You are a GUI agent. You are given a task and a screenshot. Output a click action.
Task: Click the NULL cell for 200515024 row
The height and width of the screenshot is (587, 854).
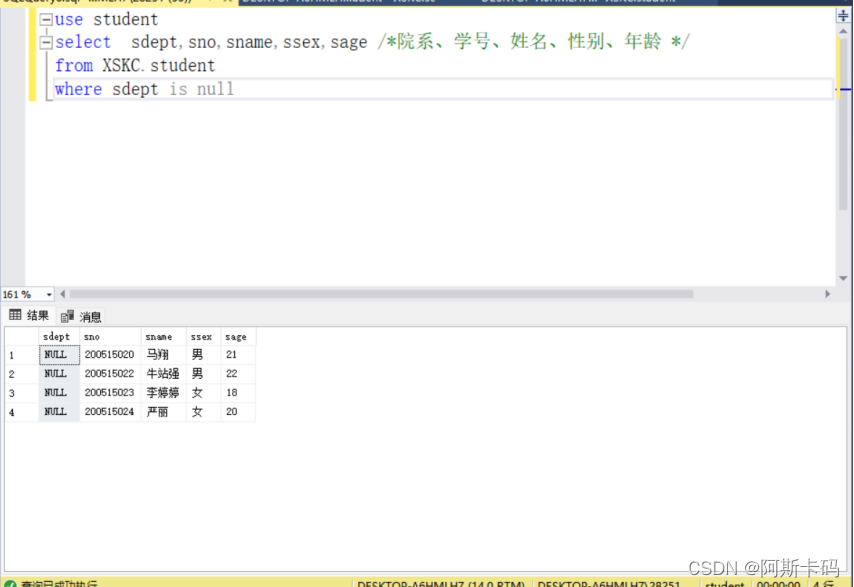coord(59,412)
